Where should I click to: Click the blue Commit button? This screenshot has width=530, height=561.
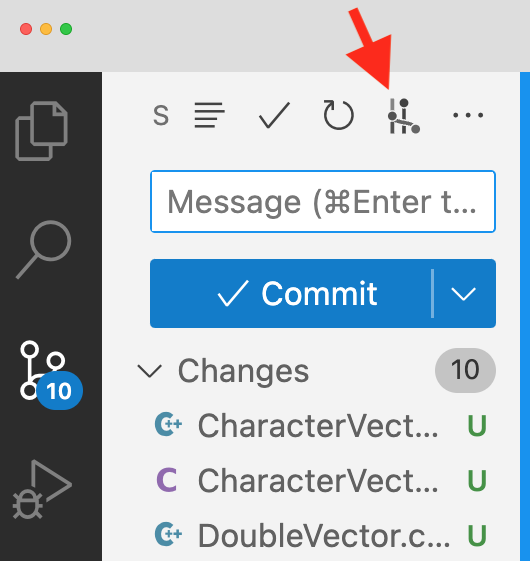[x=291, y=293]
